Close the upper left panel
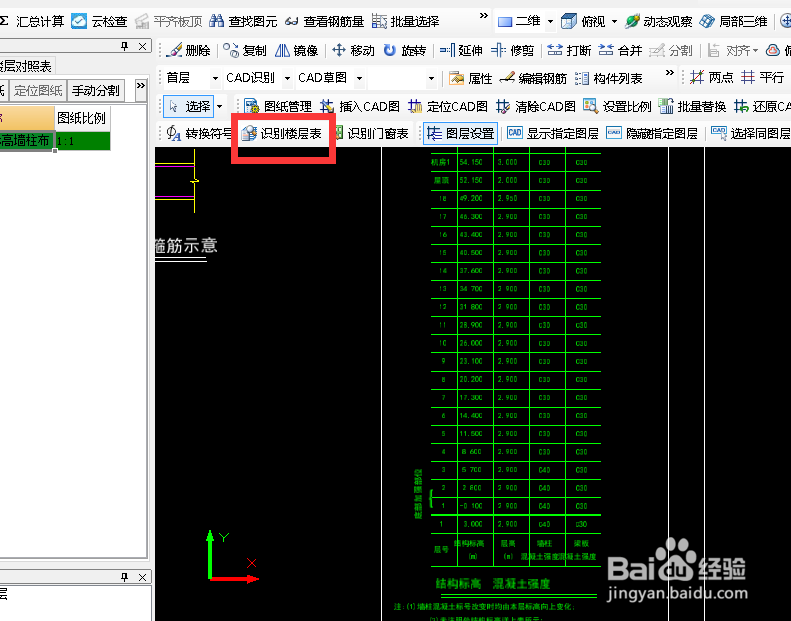 pyautogui.click(x=142, y=46)
